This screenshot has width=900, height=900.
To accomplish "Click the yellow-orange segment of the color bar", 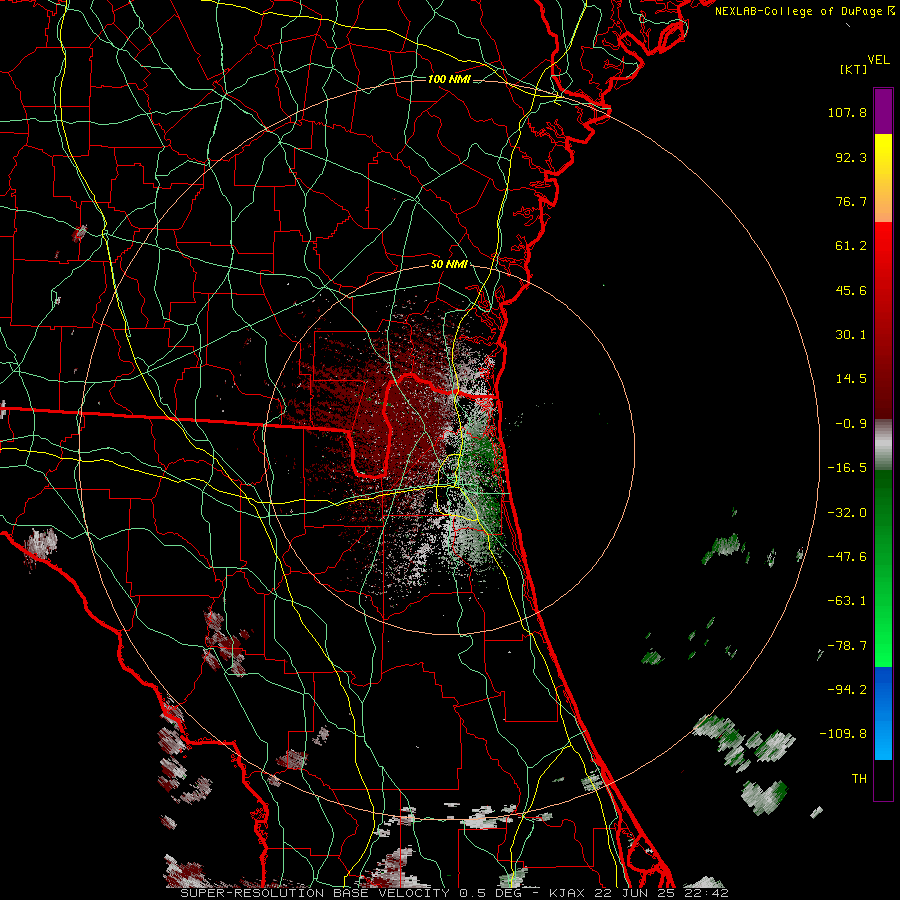I will (883, 178).
